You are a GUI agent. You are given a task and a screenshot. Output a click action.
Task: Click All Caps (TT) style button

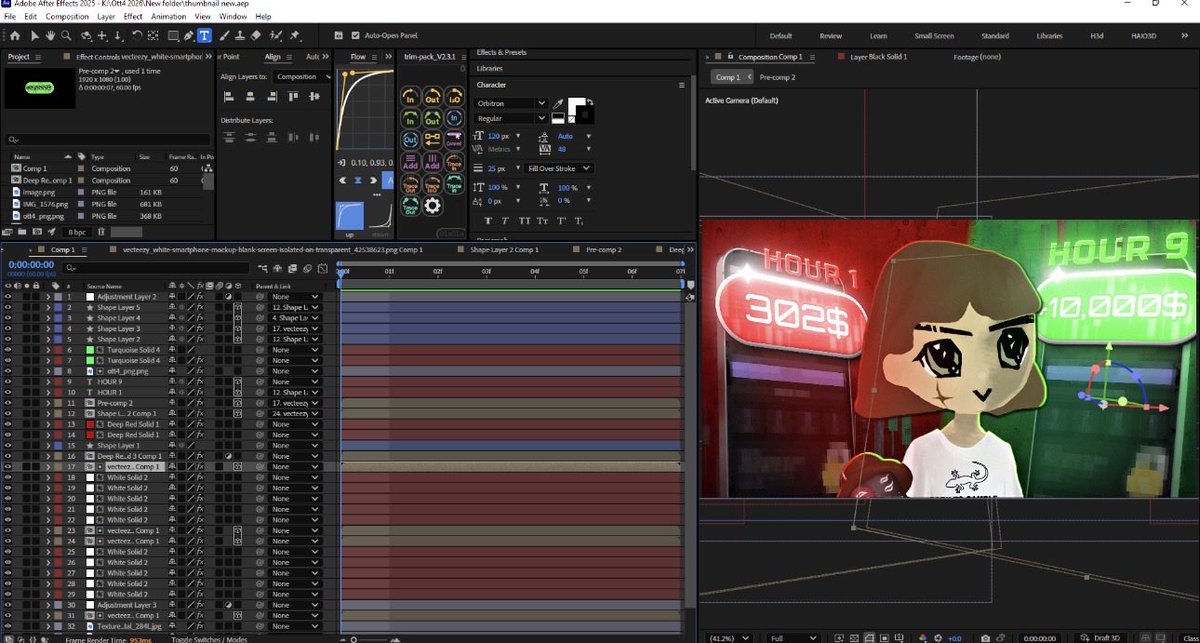[523, 220]
